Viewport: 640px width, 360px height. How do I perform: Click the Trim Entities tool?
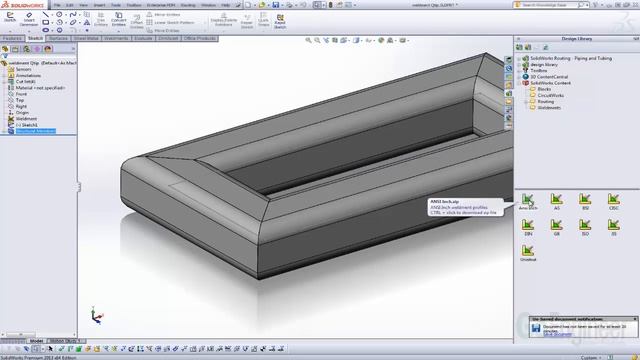click(101, 19)
